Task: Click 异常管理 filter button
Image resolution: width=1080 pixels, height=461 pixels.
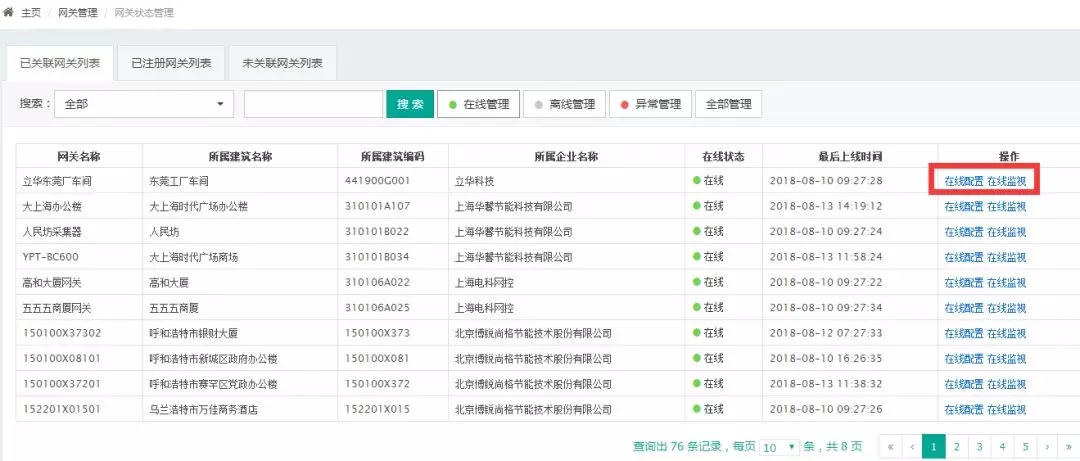Action: click(650, 104)
